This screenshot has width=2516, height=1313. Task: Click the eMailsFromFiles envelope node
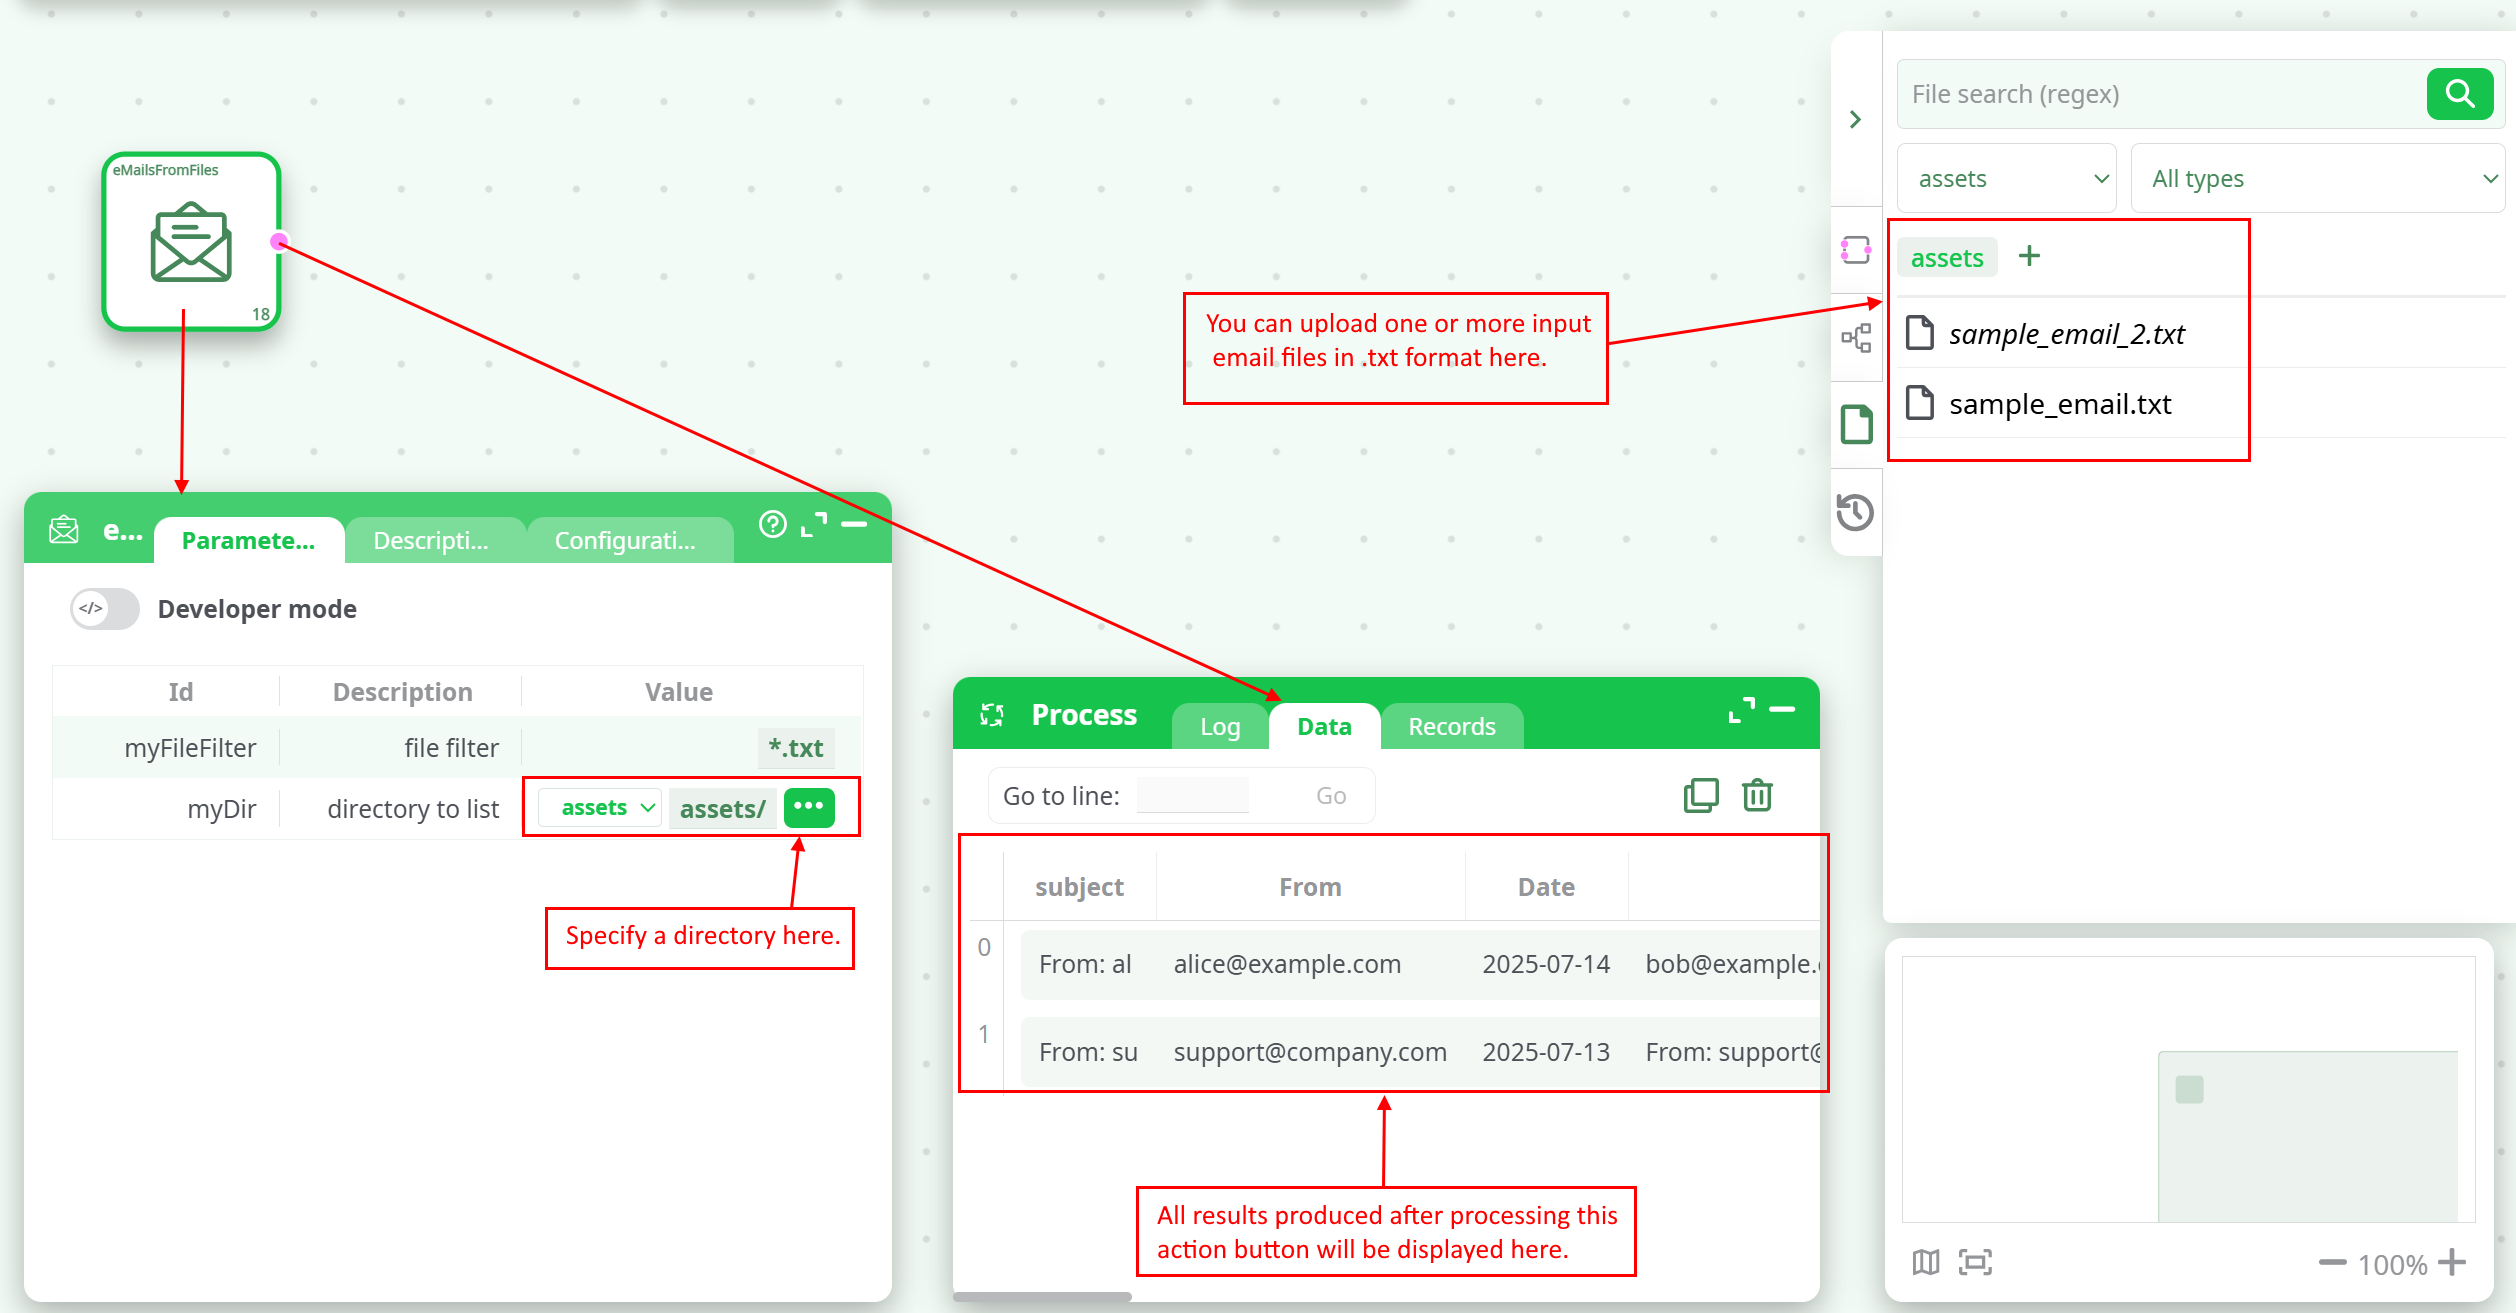[191, 243]
